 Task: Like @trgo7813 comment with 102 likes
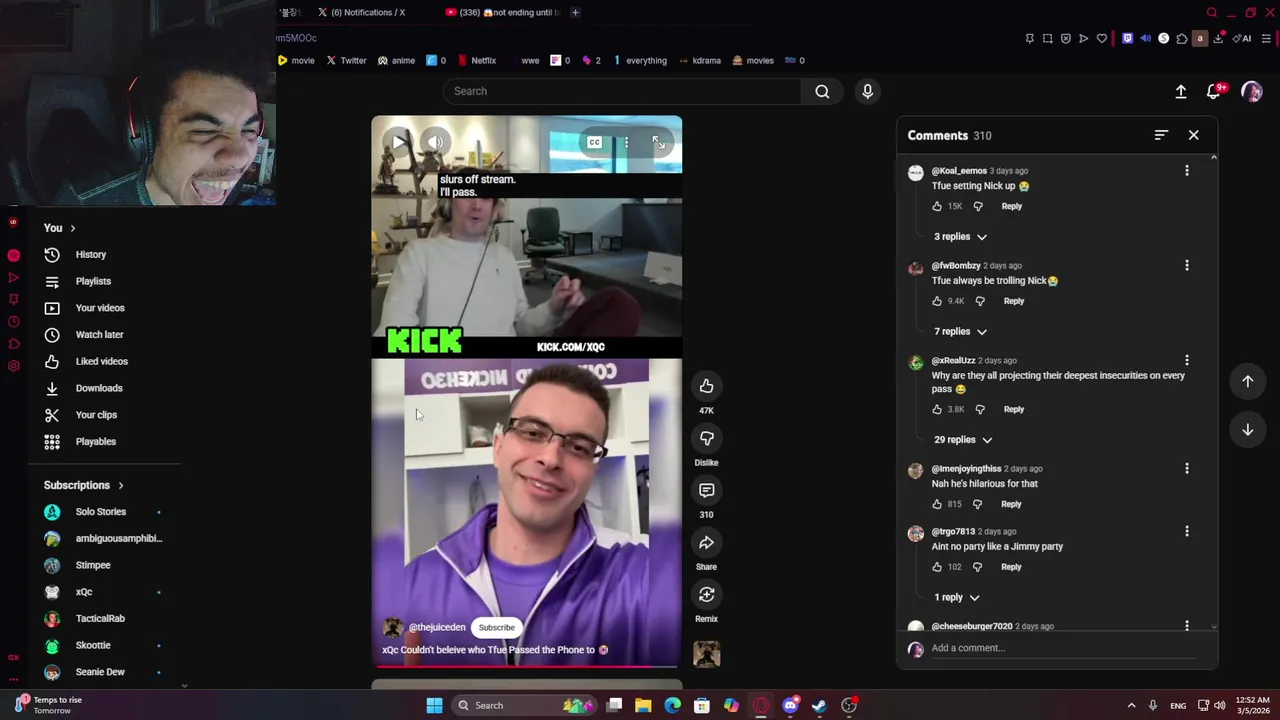(x=937, y=567)
